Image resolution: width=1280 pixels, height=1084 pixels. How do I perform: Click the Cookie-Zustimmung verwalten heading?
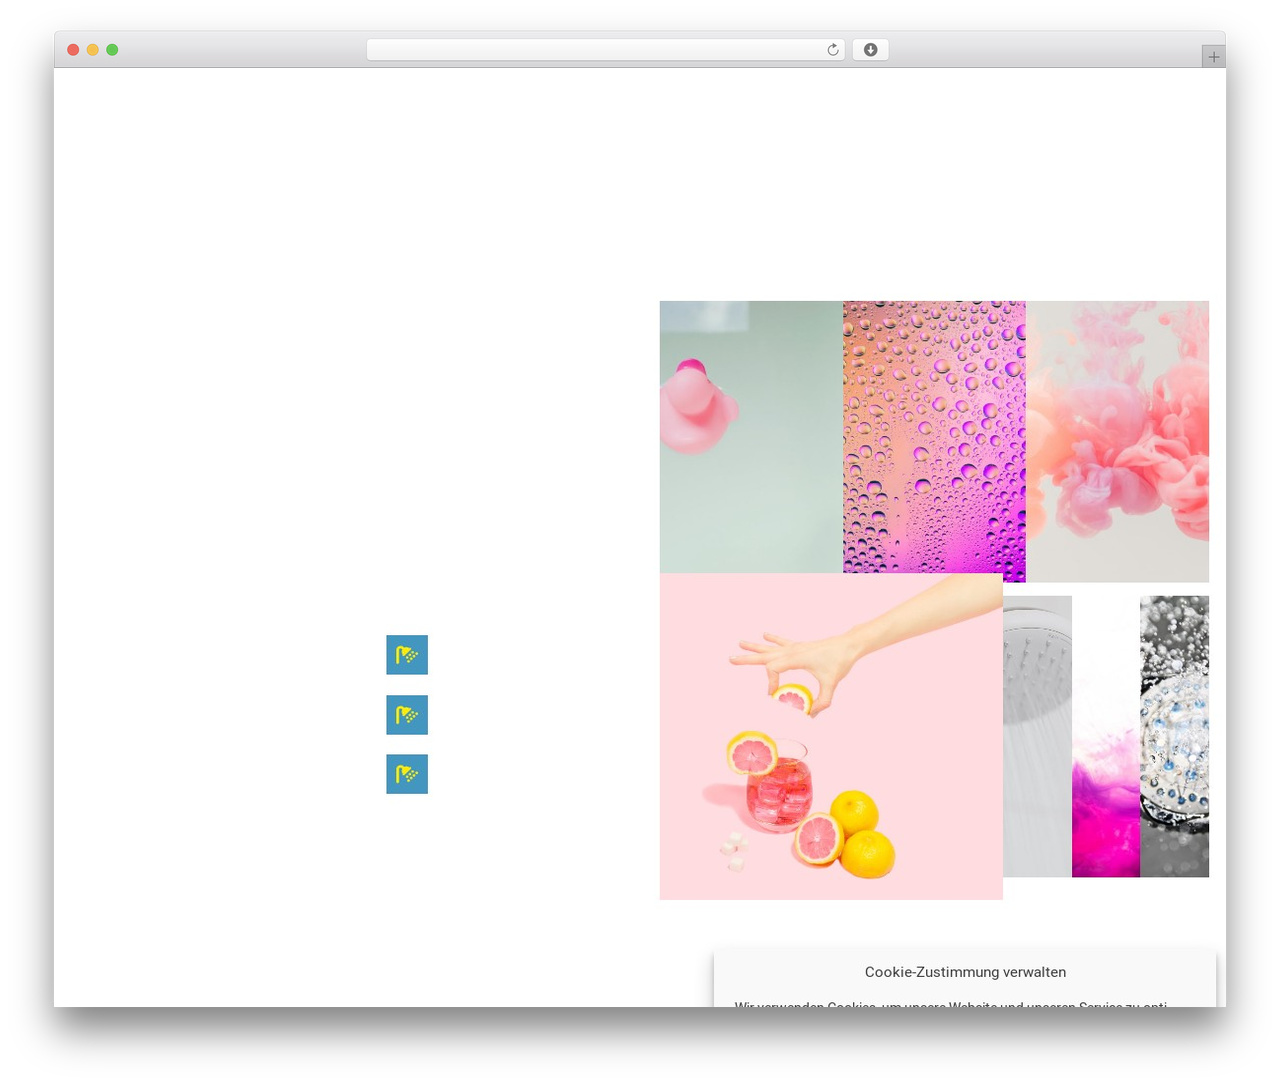pyautogui.click(x=965, y=972)
